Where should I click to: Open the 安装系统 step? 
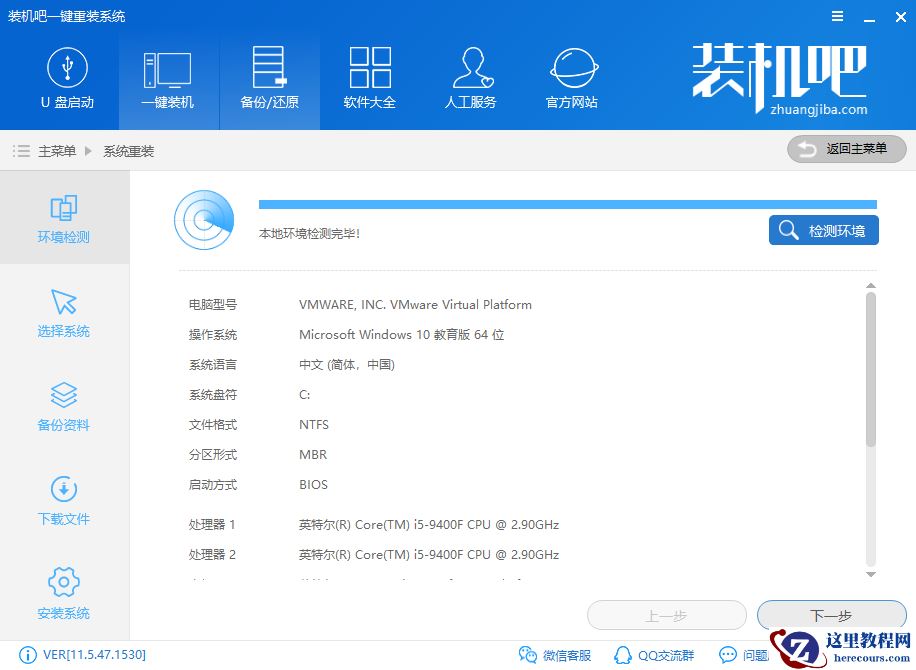click(62, 593)
